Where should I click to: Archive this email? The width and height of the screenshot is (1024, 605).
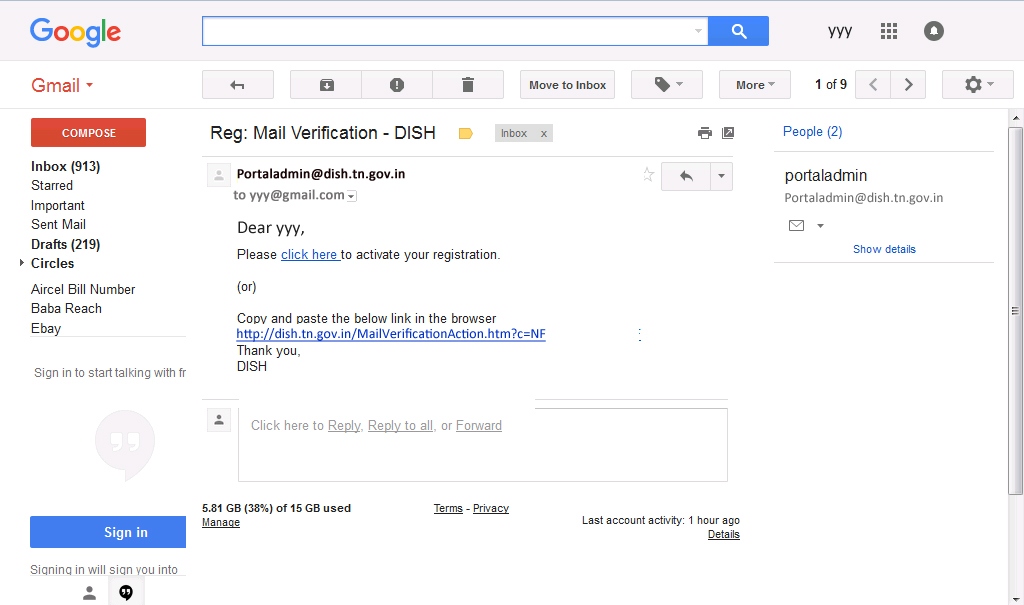(x=326, y=85)
